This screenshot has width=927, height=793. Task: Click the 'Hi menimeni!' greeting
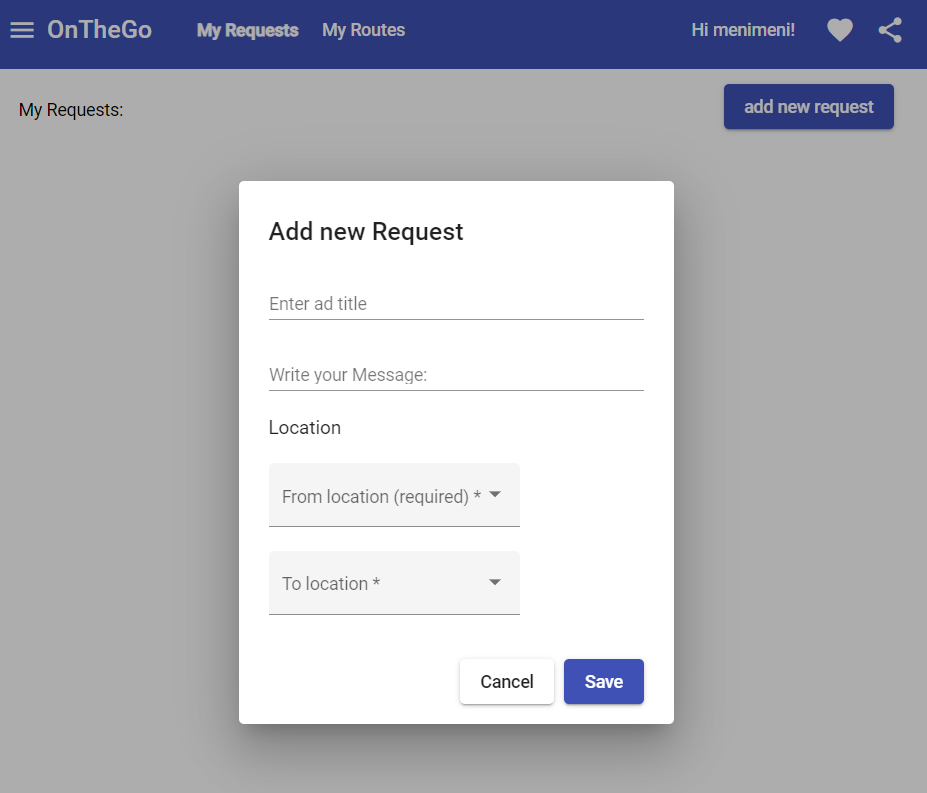[743, 30]
